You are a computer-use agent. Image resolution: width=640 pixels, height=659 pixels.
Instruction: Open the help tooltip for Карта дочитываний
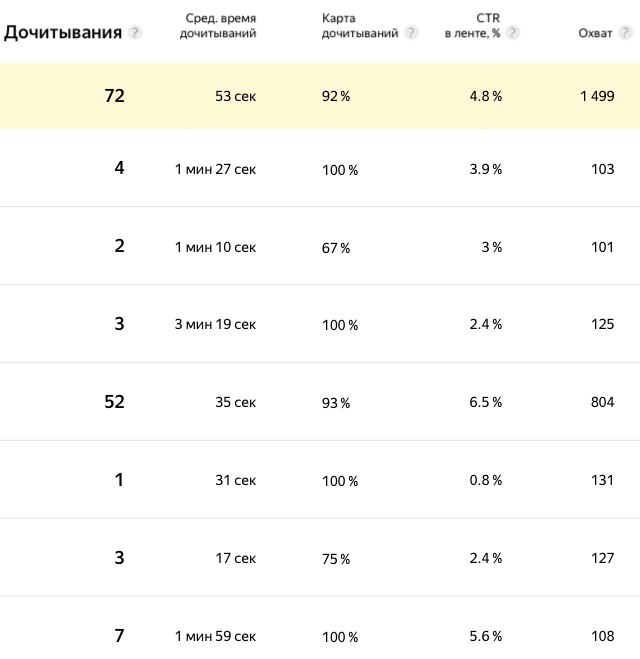pos(411,32)
